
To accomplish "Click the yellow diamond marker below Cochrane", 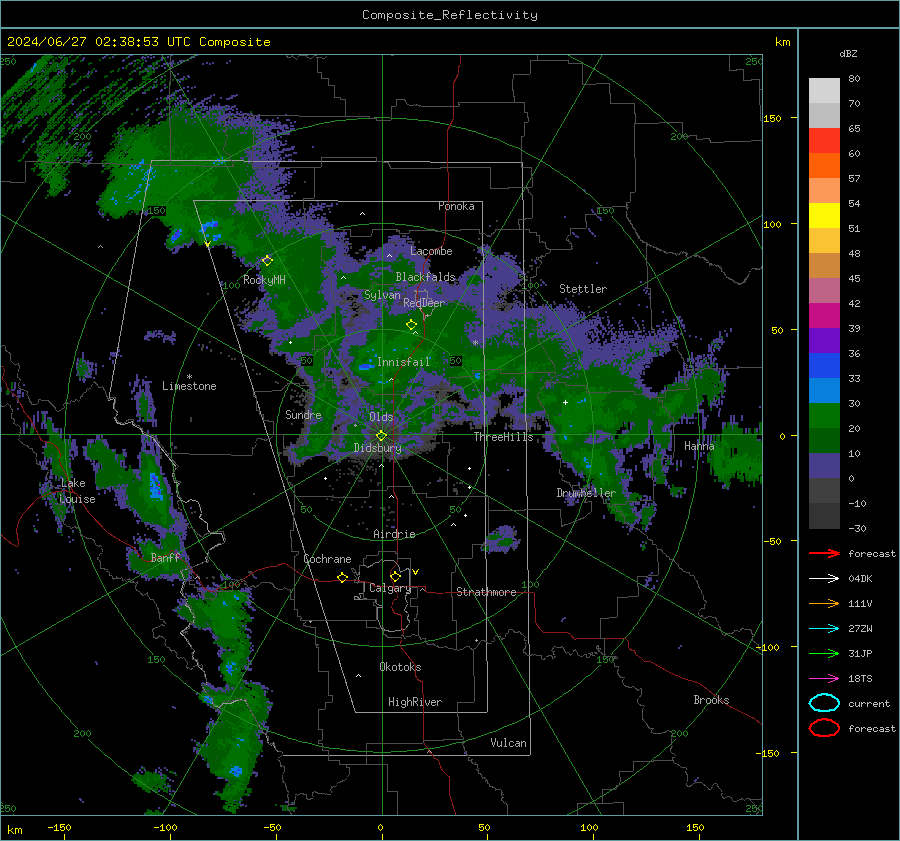I will click(343, 578).
